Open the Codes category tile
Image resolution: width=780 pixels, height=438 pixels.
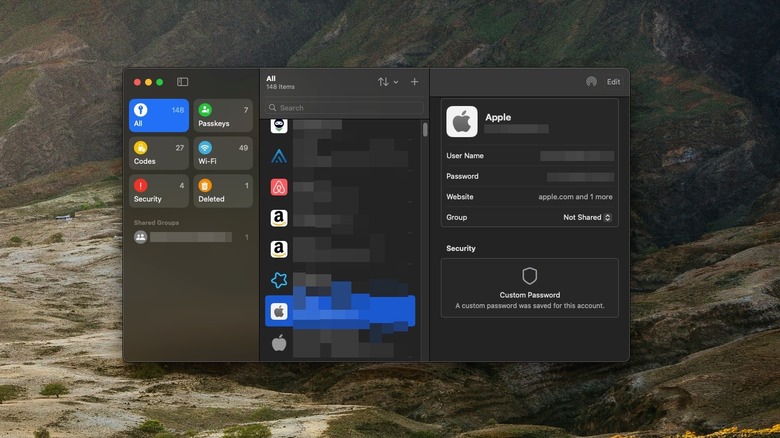158,153
